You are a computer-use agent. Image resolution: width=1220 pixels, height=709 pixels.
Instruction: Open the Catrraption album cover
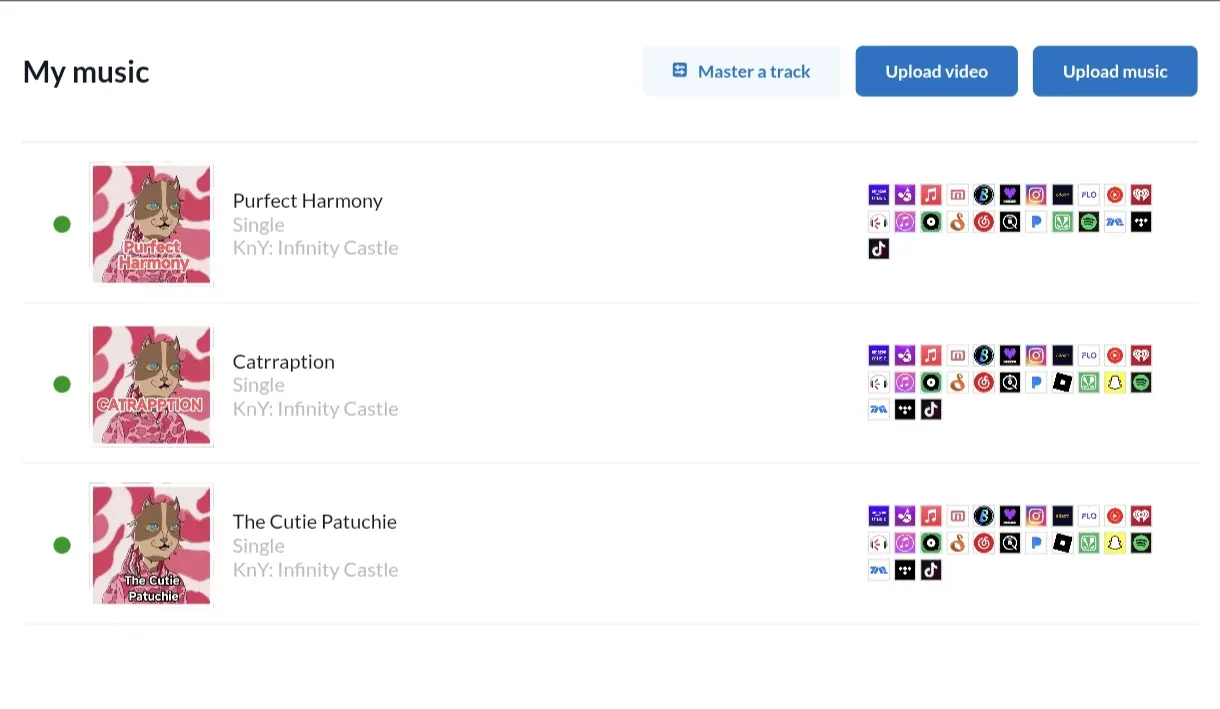point(152,384)
